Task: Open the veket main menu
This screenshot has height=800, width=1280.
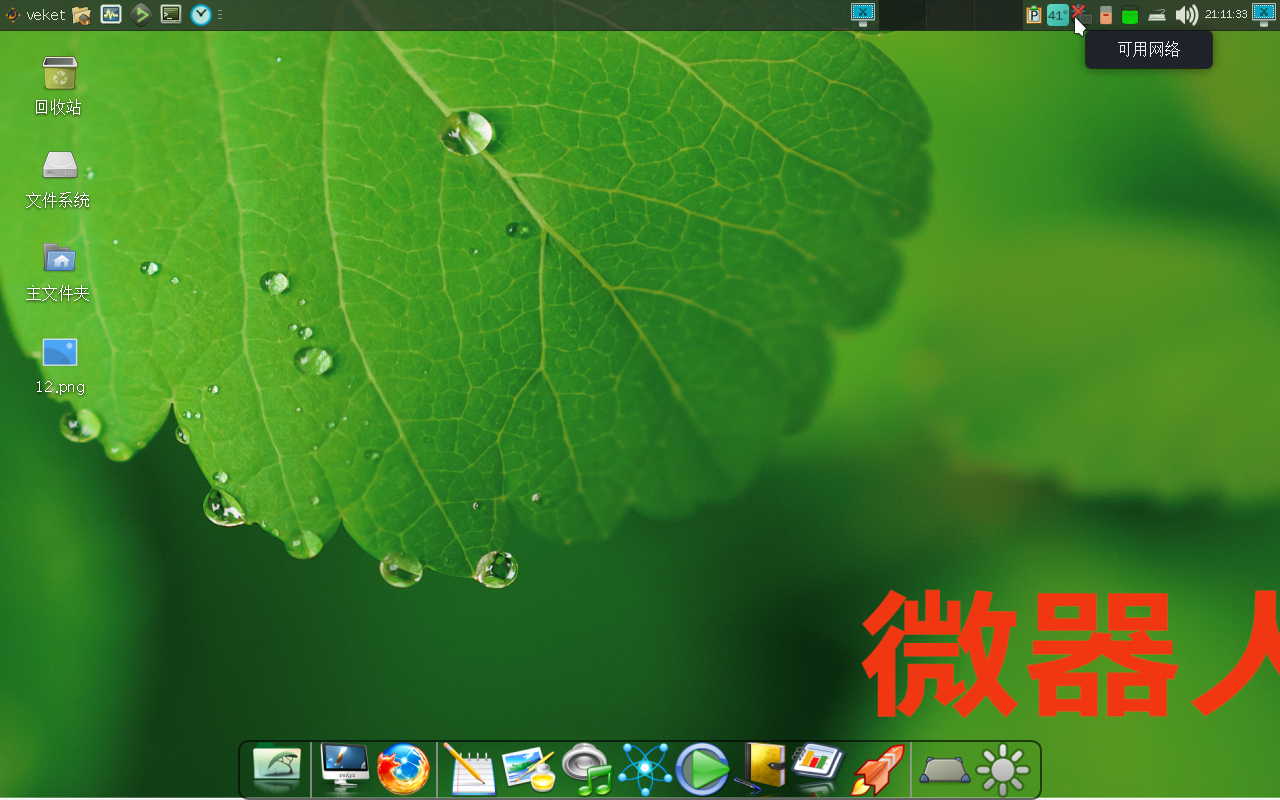Action: coord(35,14)
